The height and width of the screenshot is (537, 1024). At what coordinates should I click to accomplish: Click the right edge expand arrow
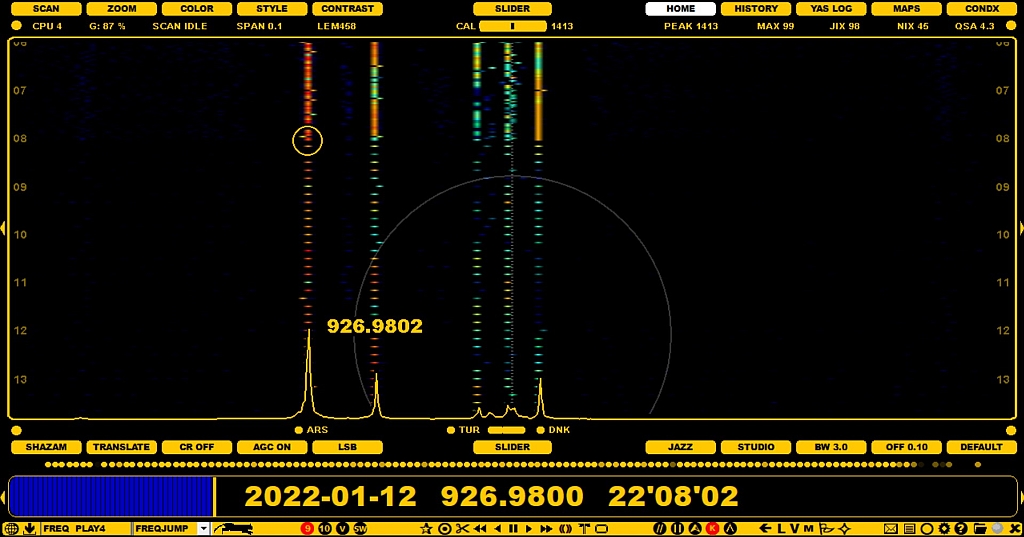pos(1020,229)
